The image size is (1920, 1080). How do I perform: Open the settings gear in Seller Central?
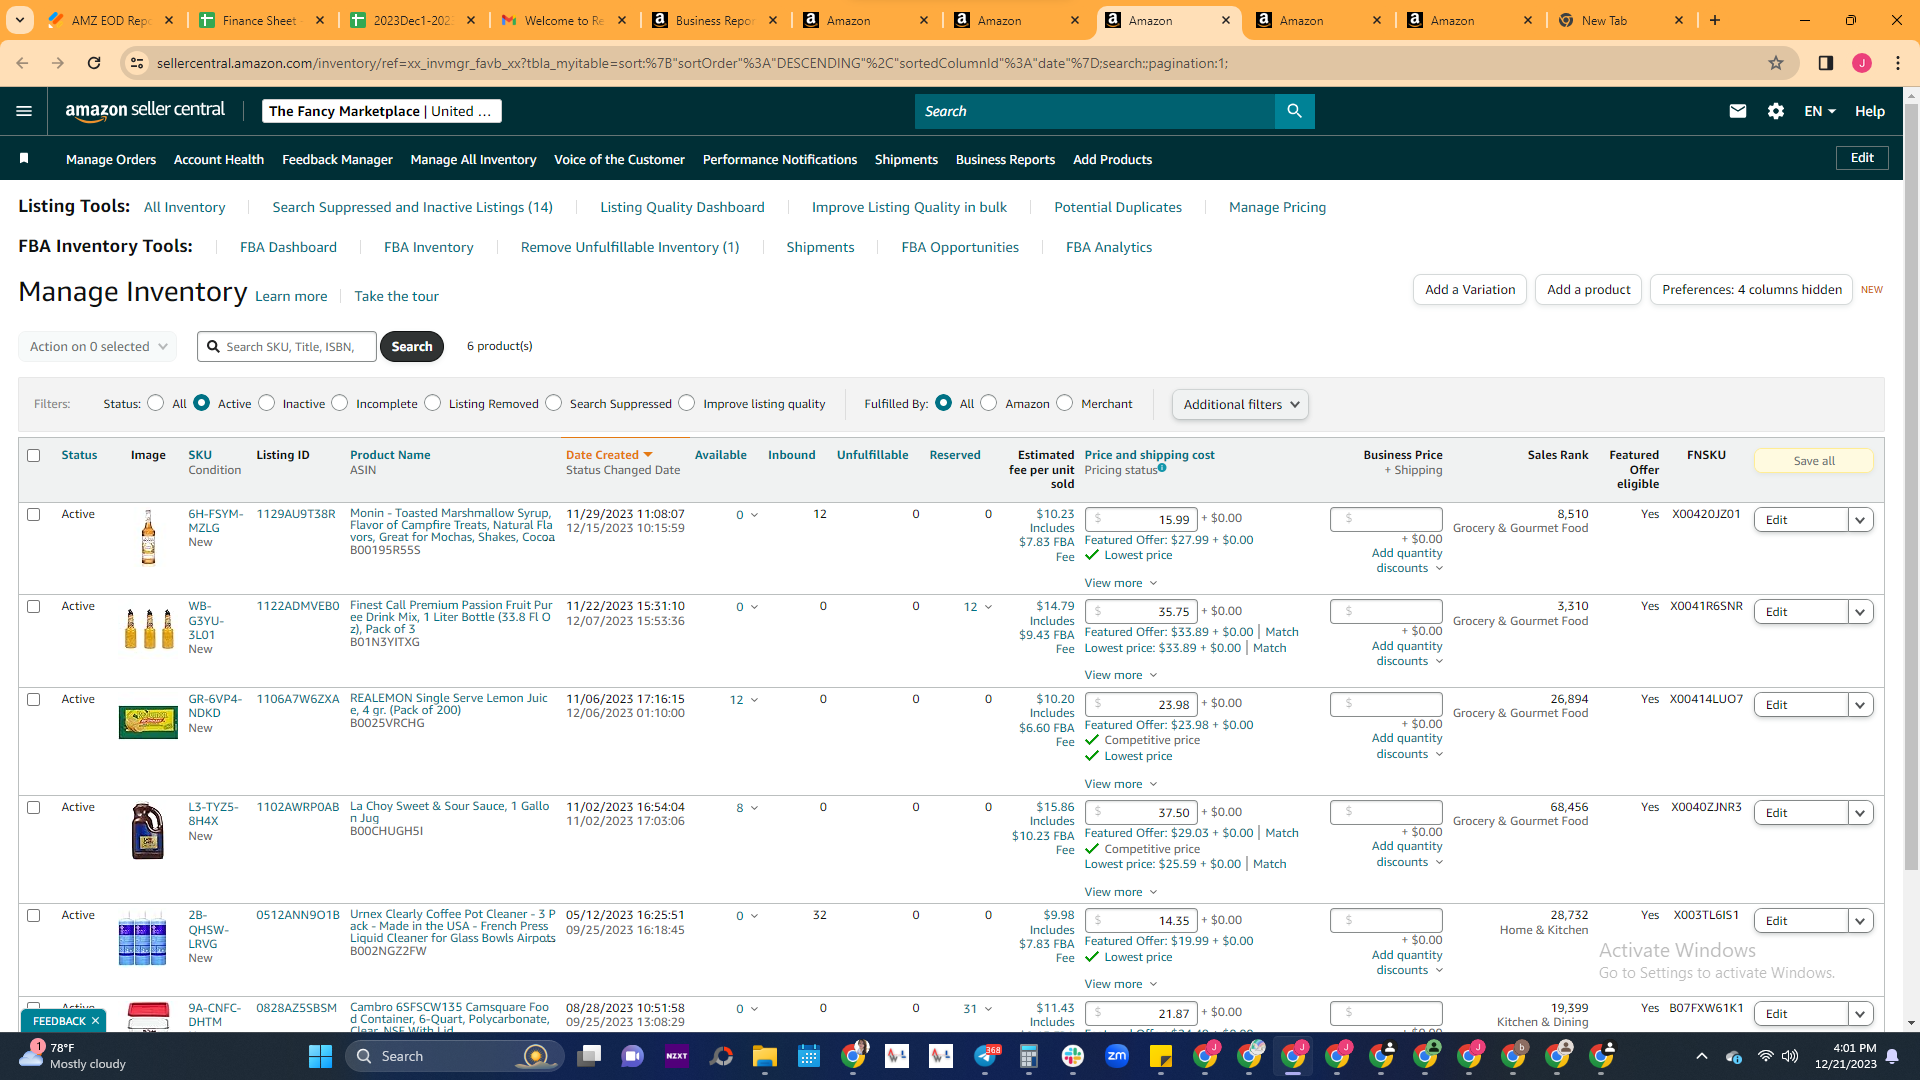1776,111
